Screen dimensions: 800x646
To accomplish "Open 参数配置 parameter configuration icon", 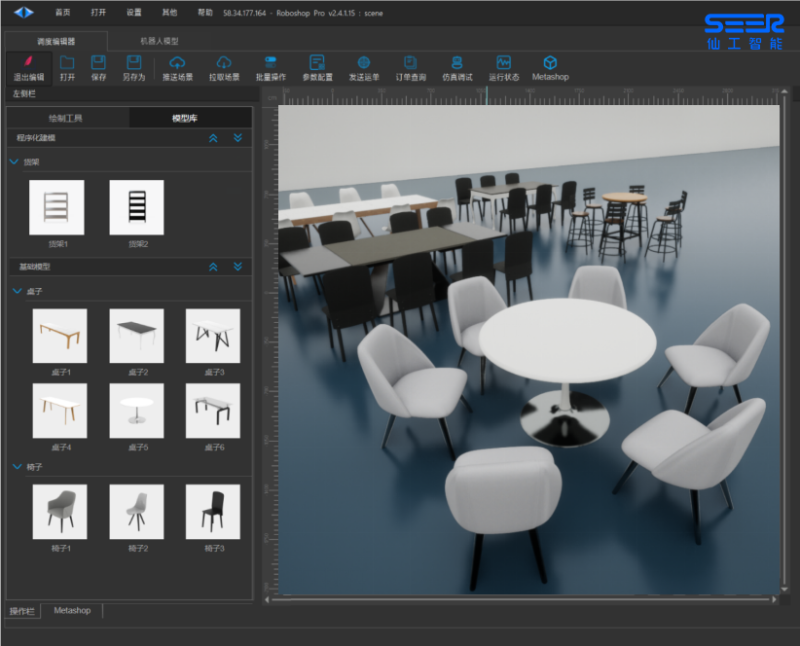I will pyautogui.click(x=317, y=63).
